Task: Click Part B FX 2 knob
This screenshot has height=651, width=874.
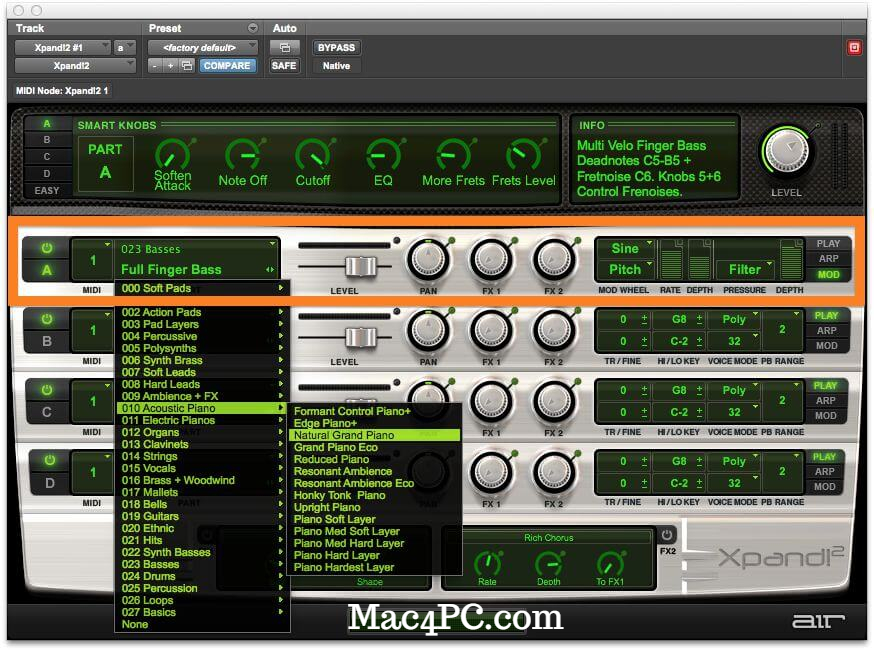Action: tap(554, 331)
